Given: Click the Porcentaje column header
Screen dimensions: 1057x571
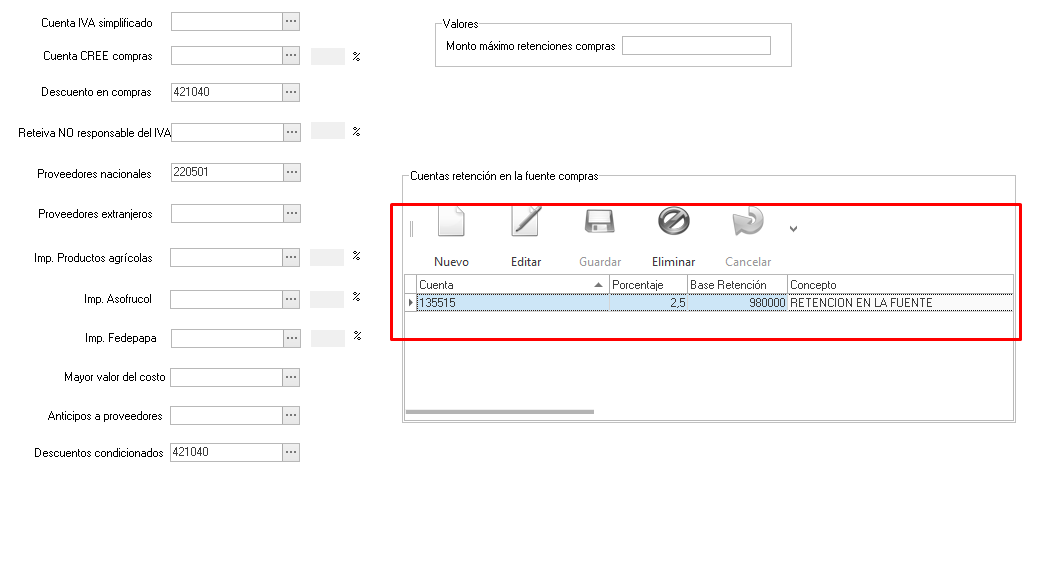Looking at the screenshot, I should (x=648, y=285).
